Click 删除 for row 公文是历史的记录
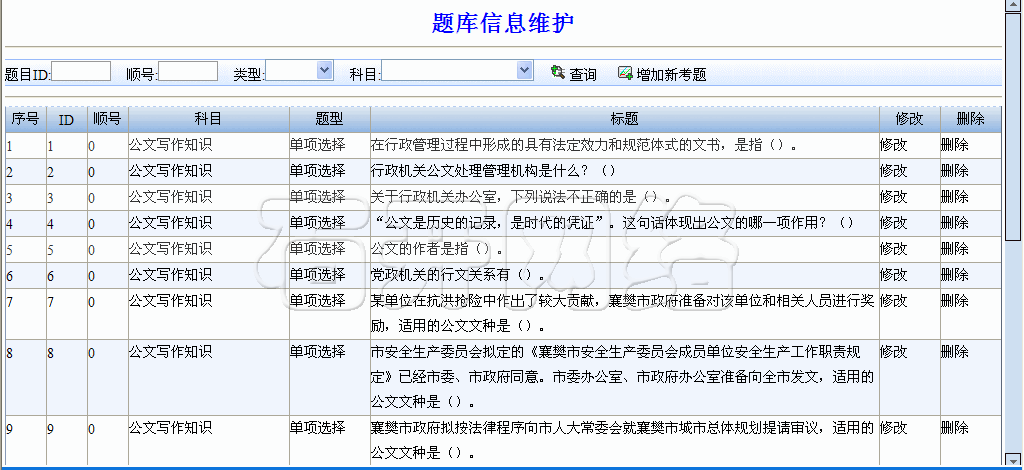 pyautogui.click(x=954, y=223)
